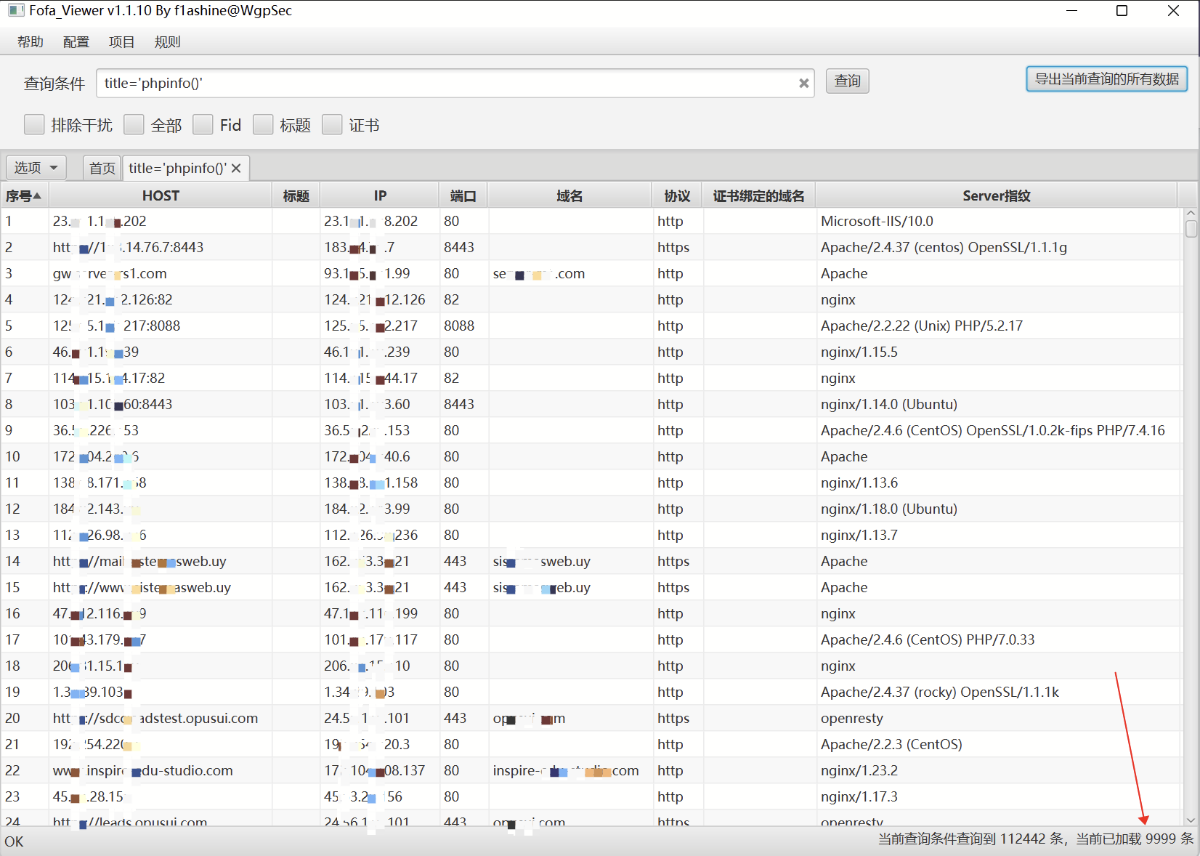
Task: Click scrollbar down arrow
Action: (x=1191, y=820)
